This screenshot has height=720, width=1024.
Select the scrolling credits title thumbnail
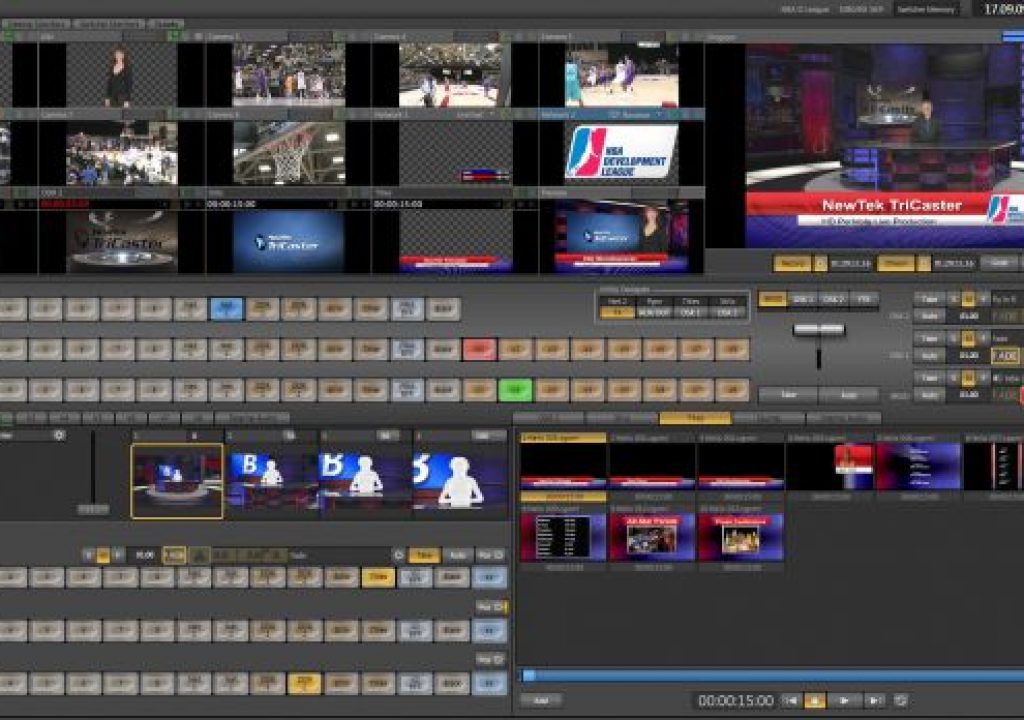pos(918,466)
